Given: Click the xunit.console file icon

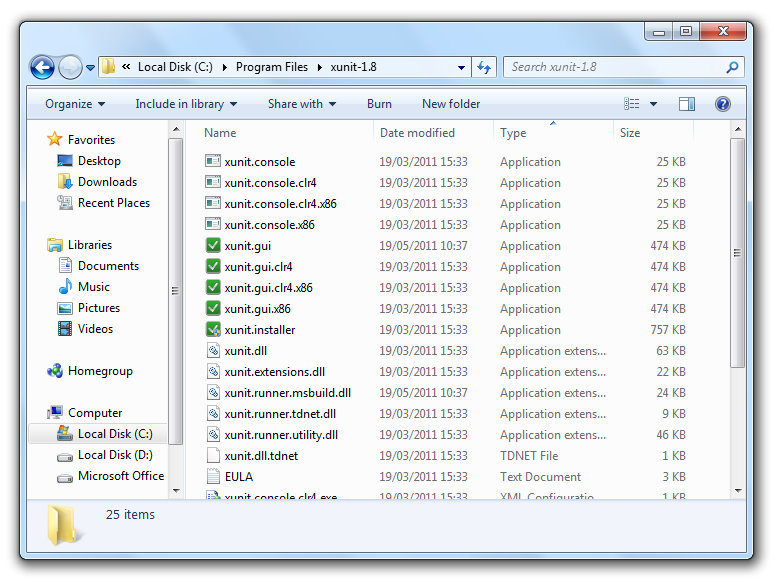Looking at the screenshot, I should (x=213, y=161).
